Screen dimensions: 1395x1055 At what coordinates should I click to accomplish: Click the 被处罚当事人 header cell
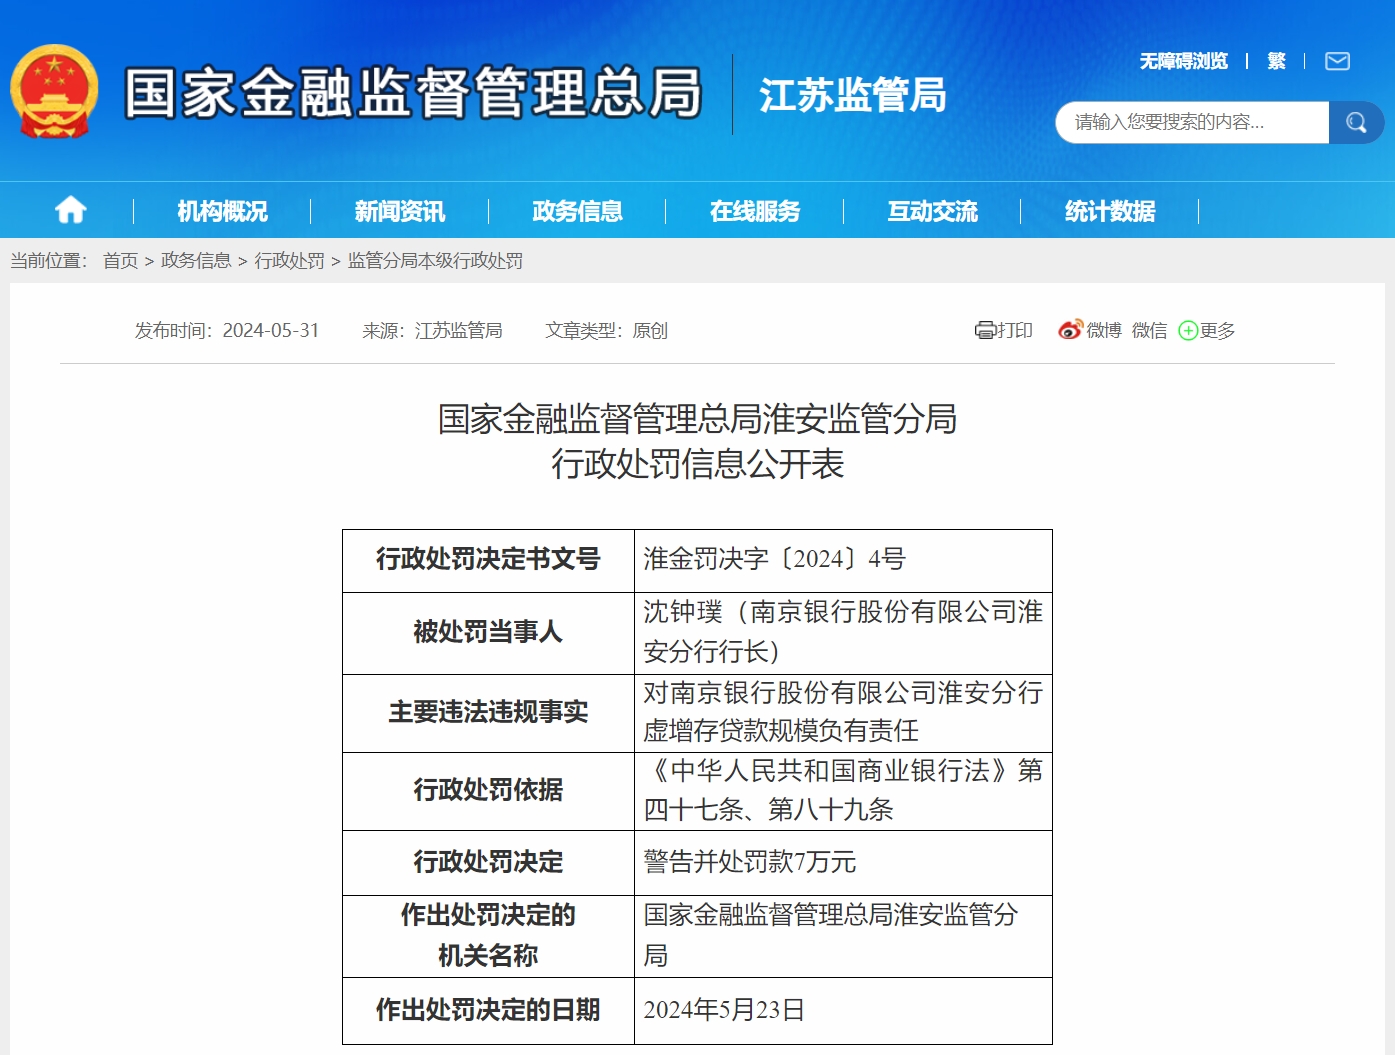click(488, 633)
